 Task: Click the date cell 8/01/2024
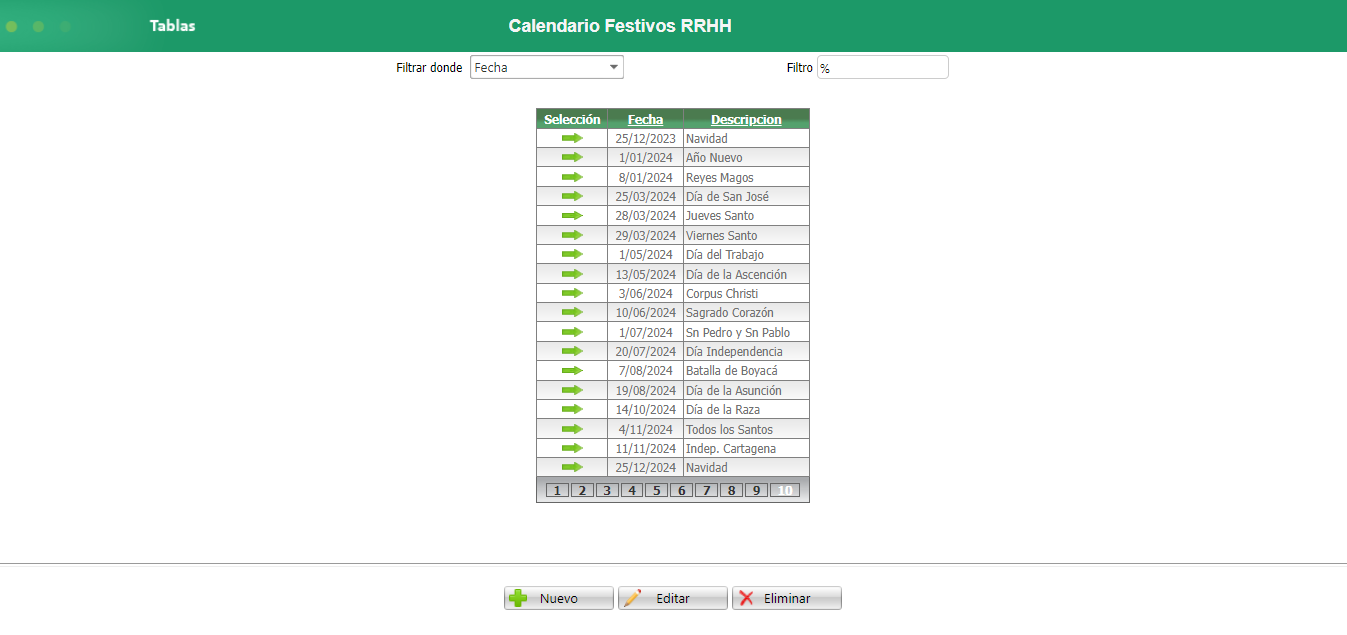pyautogui.click(x=645, y=177)
